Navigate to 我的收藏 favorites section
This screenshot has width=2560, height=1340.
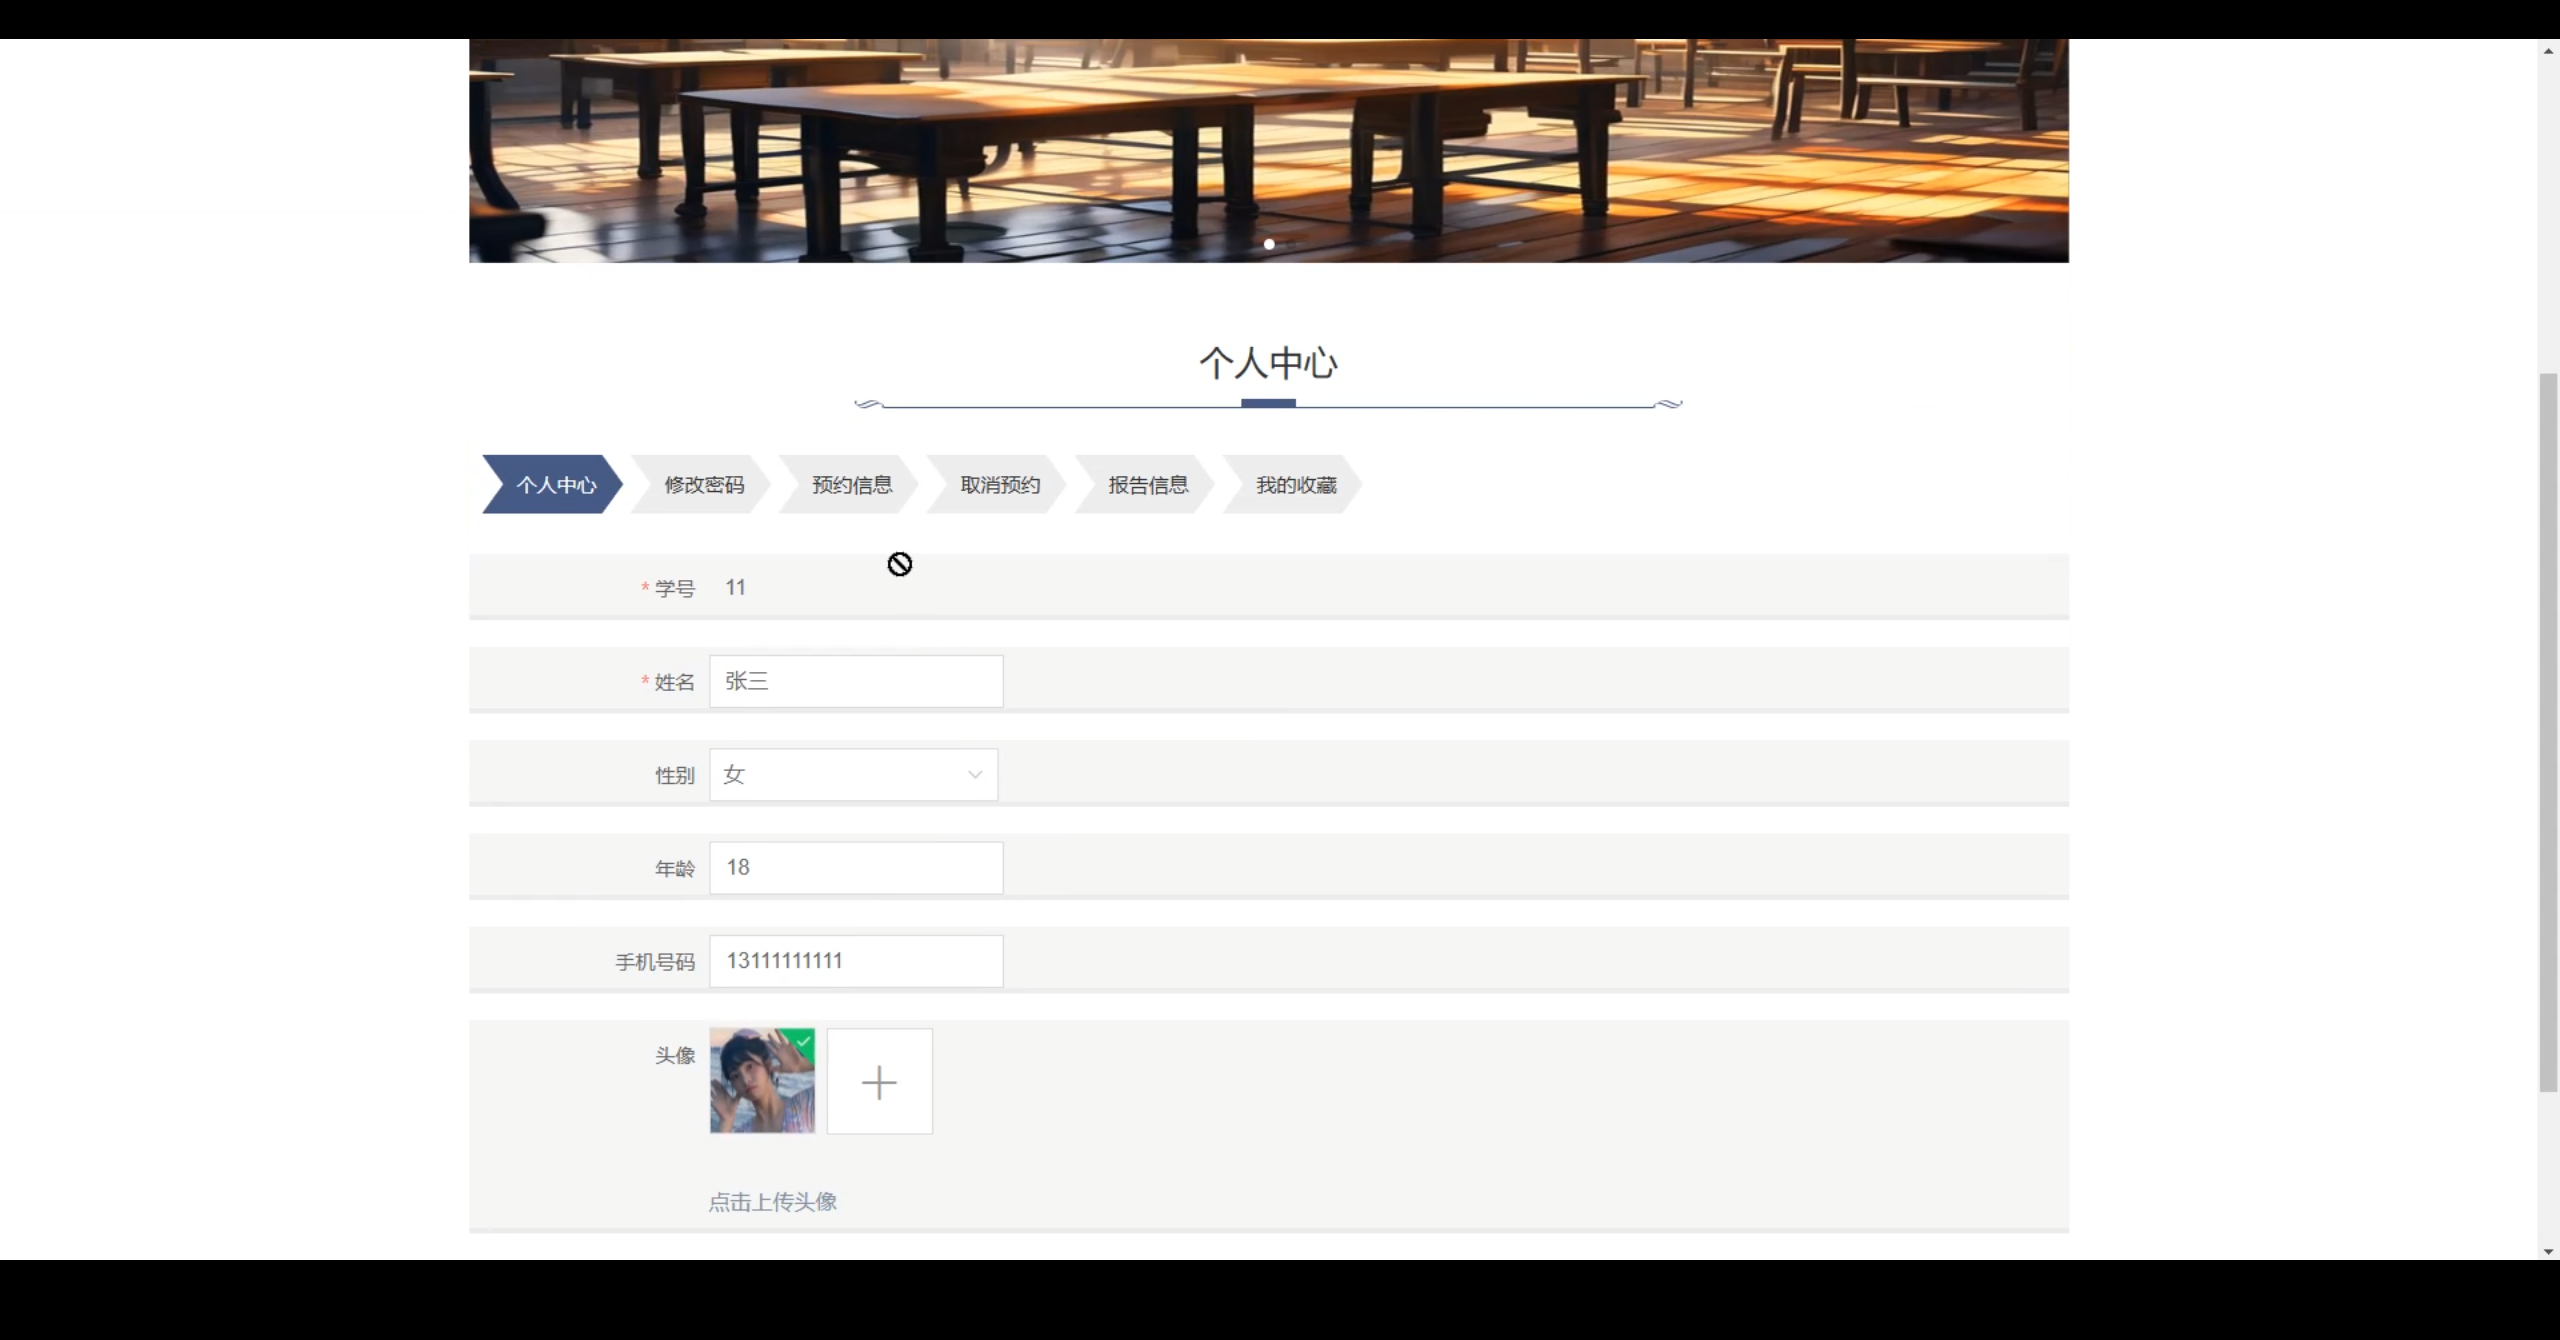(1296, 484)
